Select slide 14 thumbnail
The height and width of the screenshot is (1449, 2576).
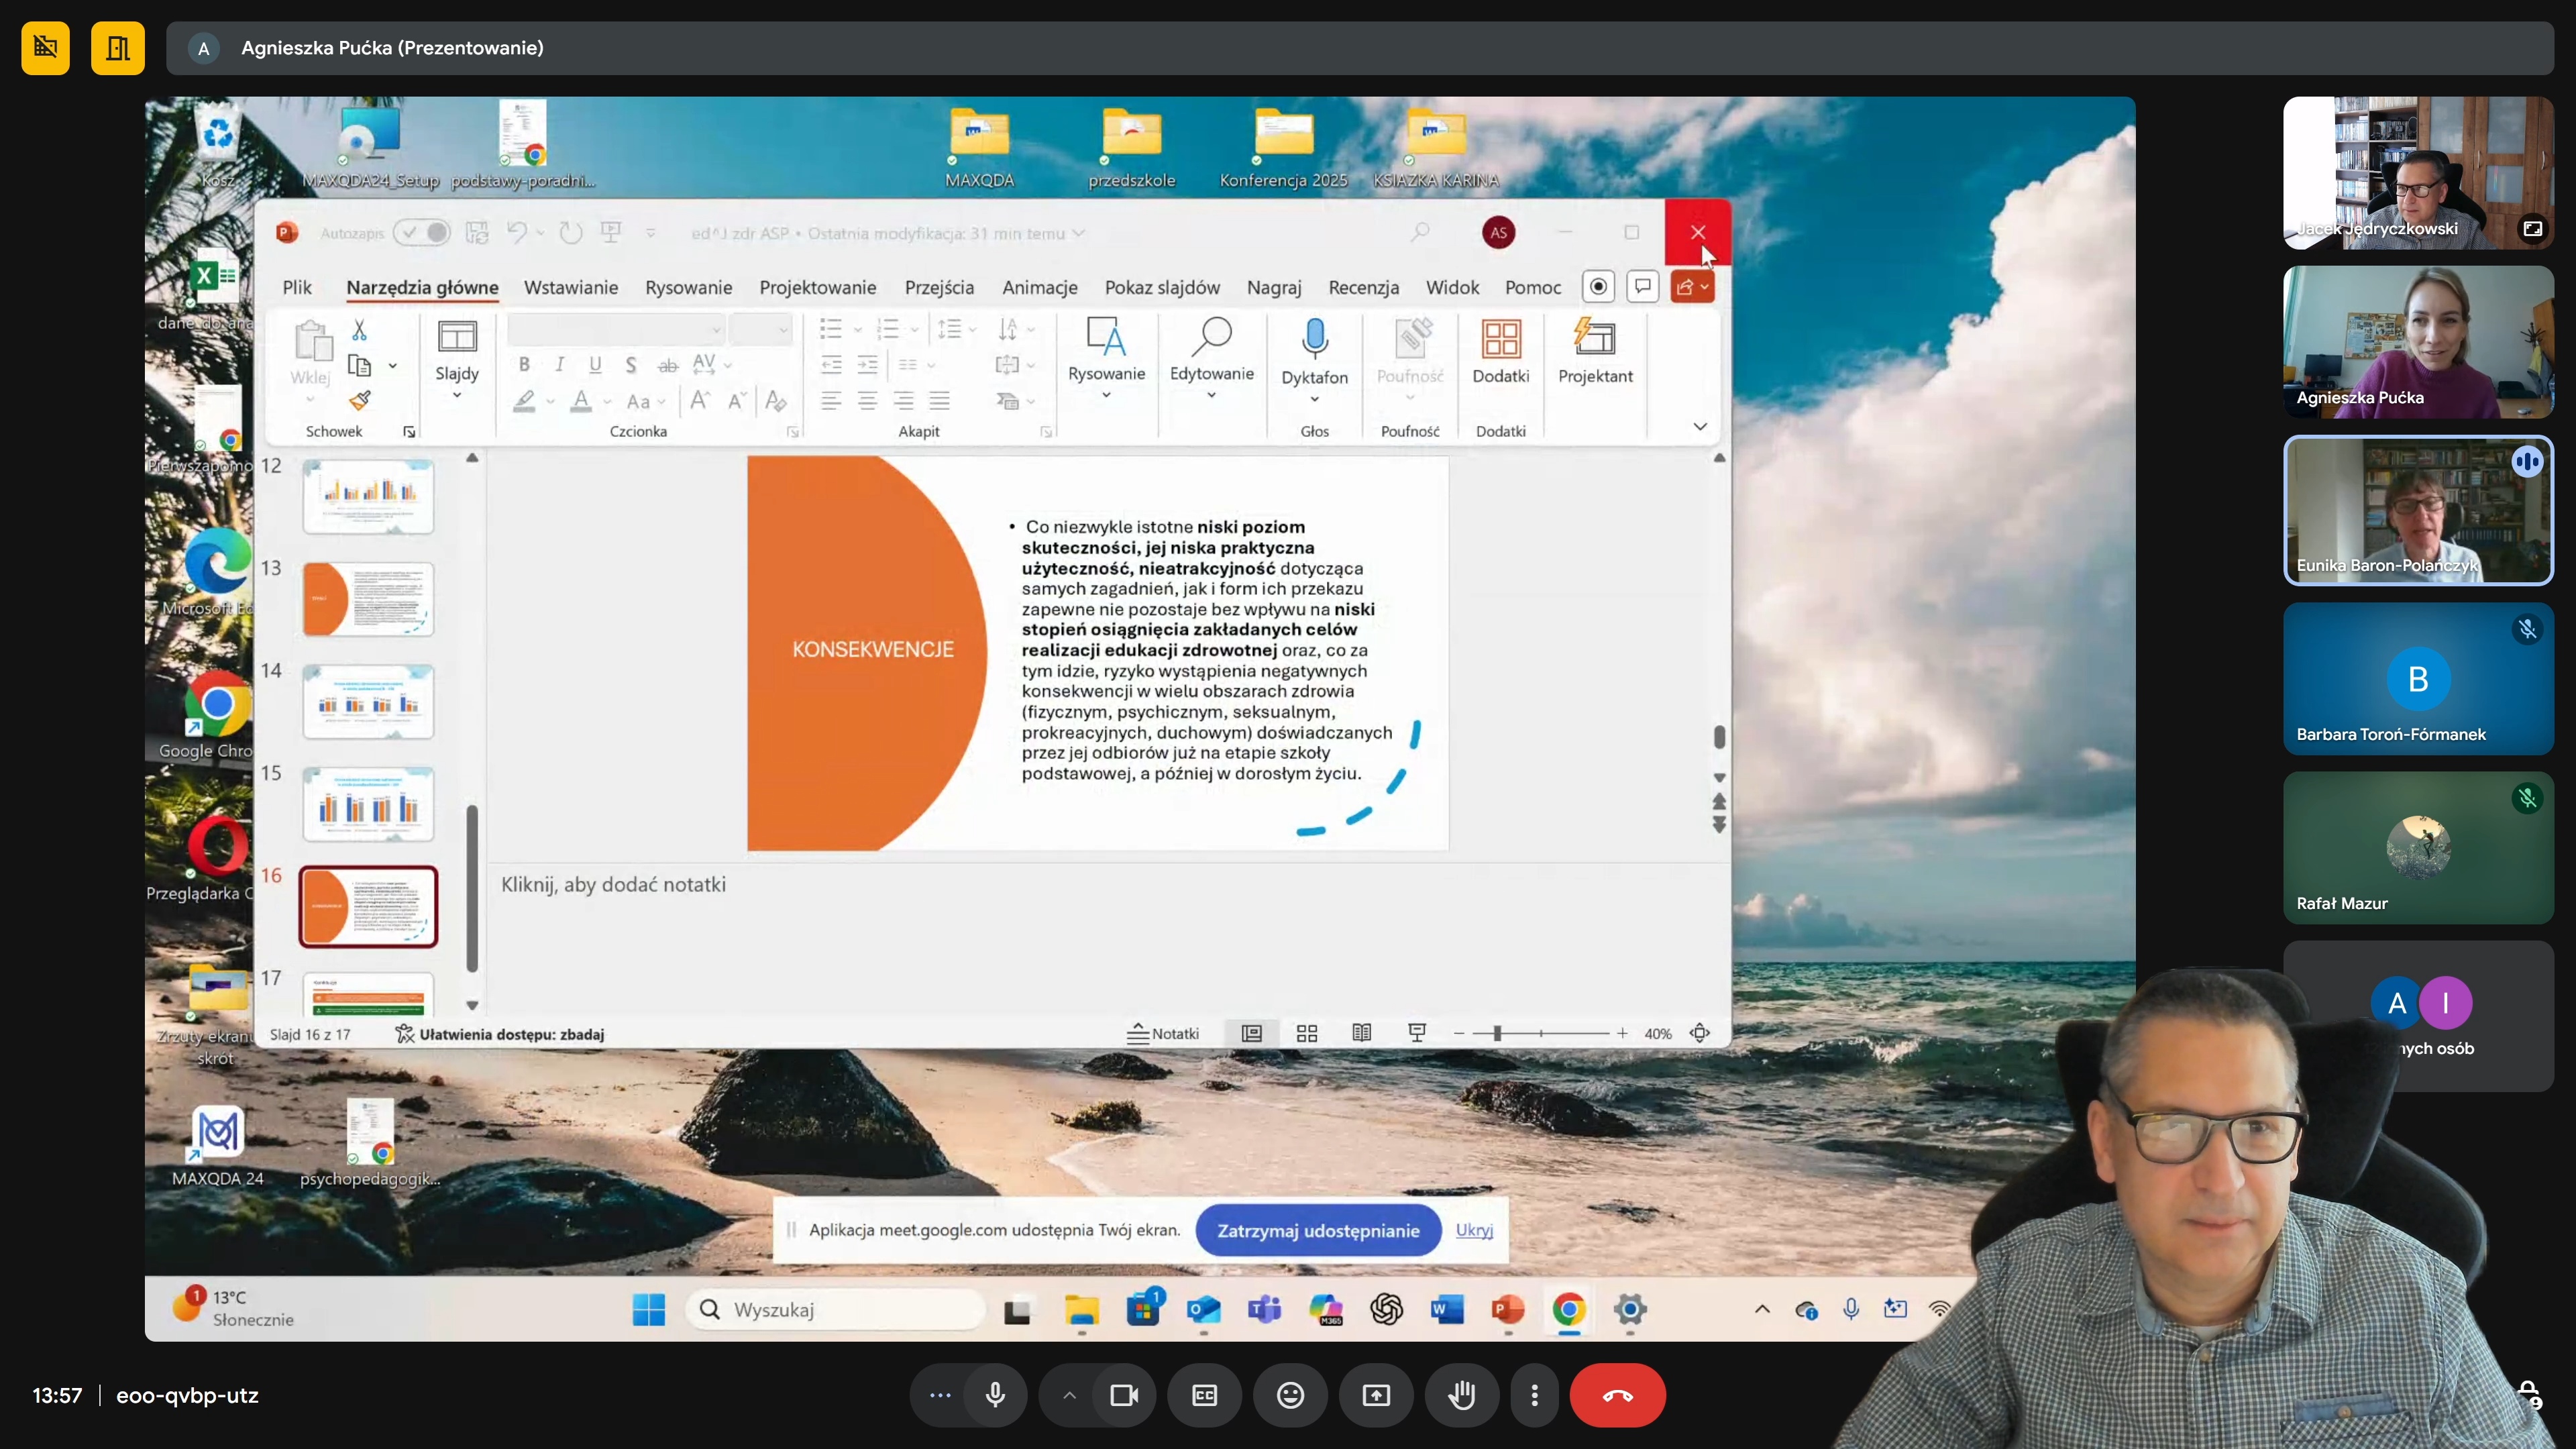tap(368, 702)
